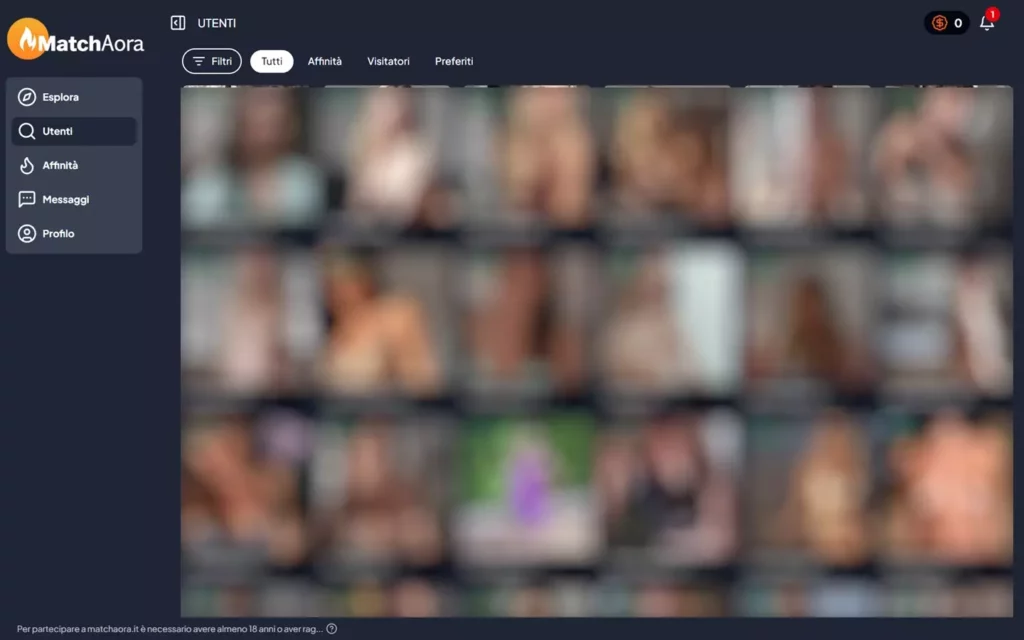This screenshot has width=1024, height=640.
Task: Open Affinità in the sidebar
Action: click(x=74, y=165)
